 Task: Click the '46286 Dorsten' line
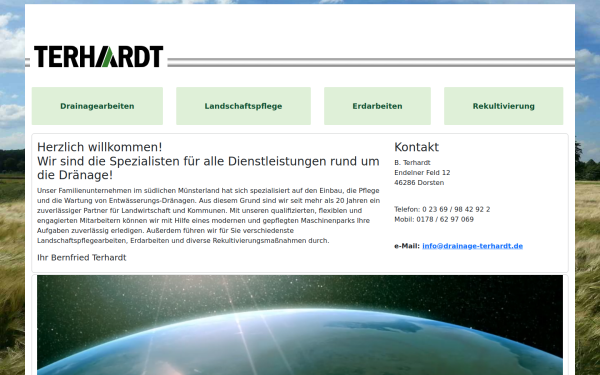[419, 183]
